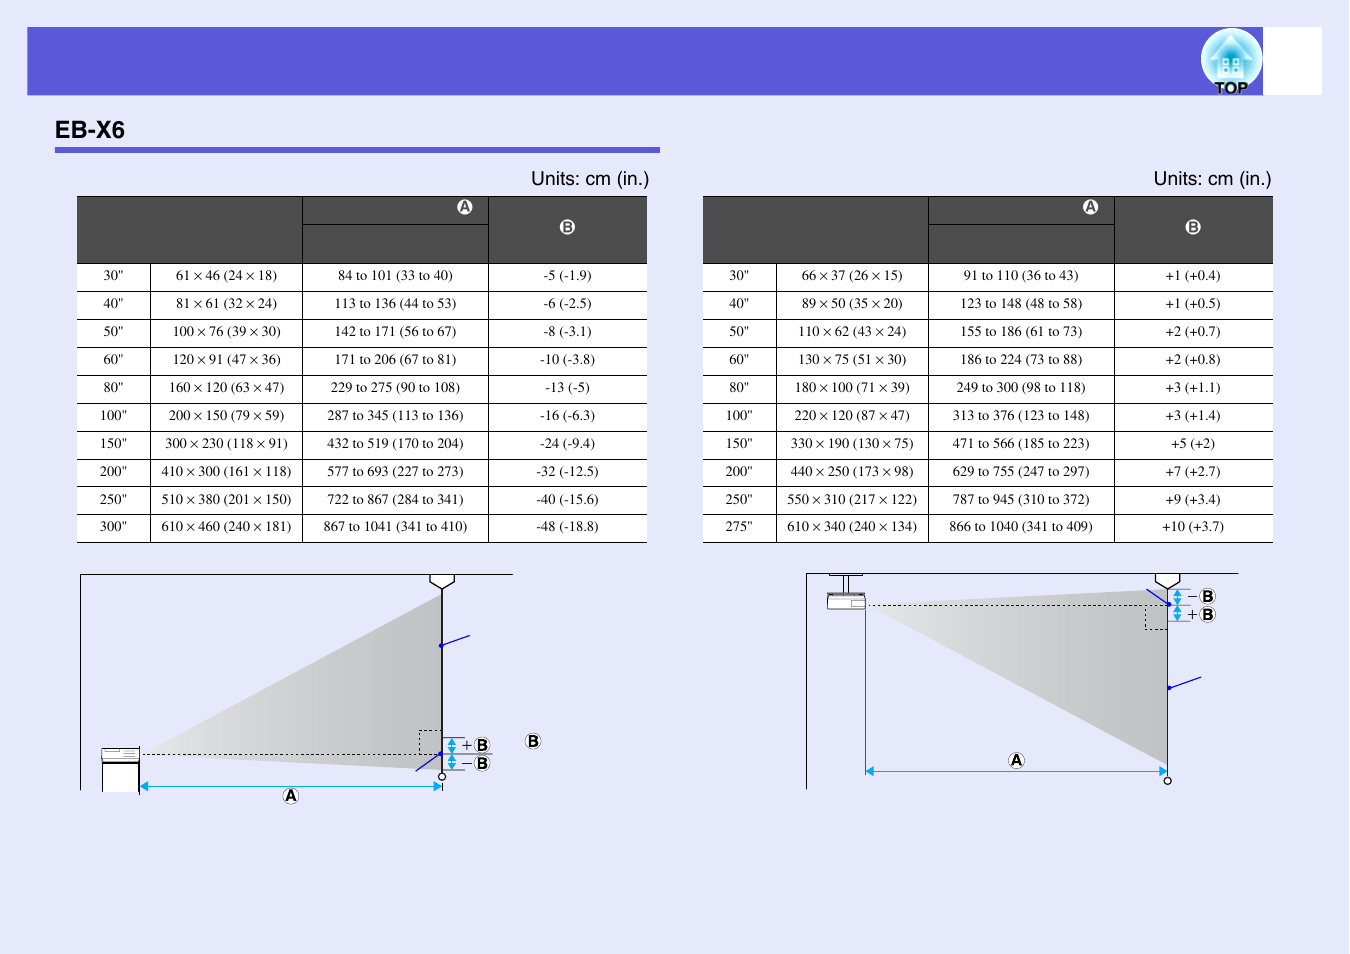Click the cell 410 × 300 (161 × 118)
The image size is (1350, 954).
click(227, 472)
